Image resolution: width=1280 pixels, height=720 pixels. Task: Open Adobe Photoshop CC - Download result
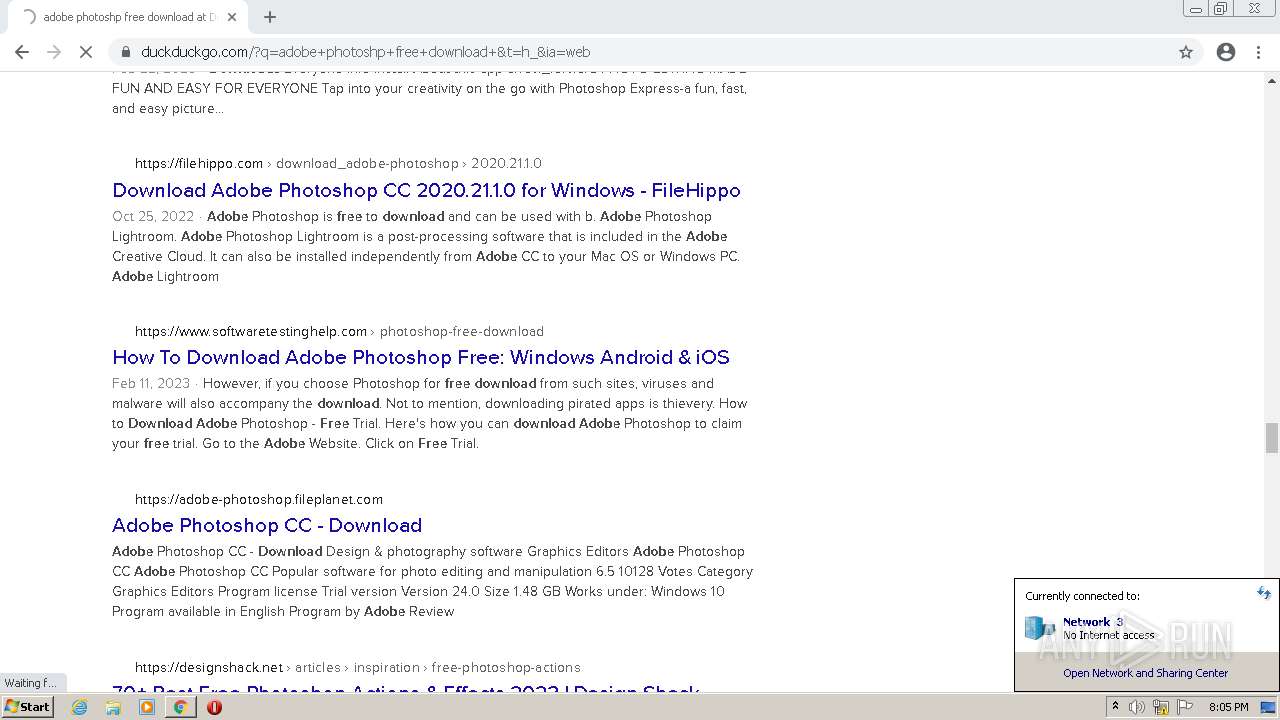267,525
